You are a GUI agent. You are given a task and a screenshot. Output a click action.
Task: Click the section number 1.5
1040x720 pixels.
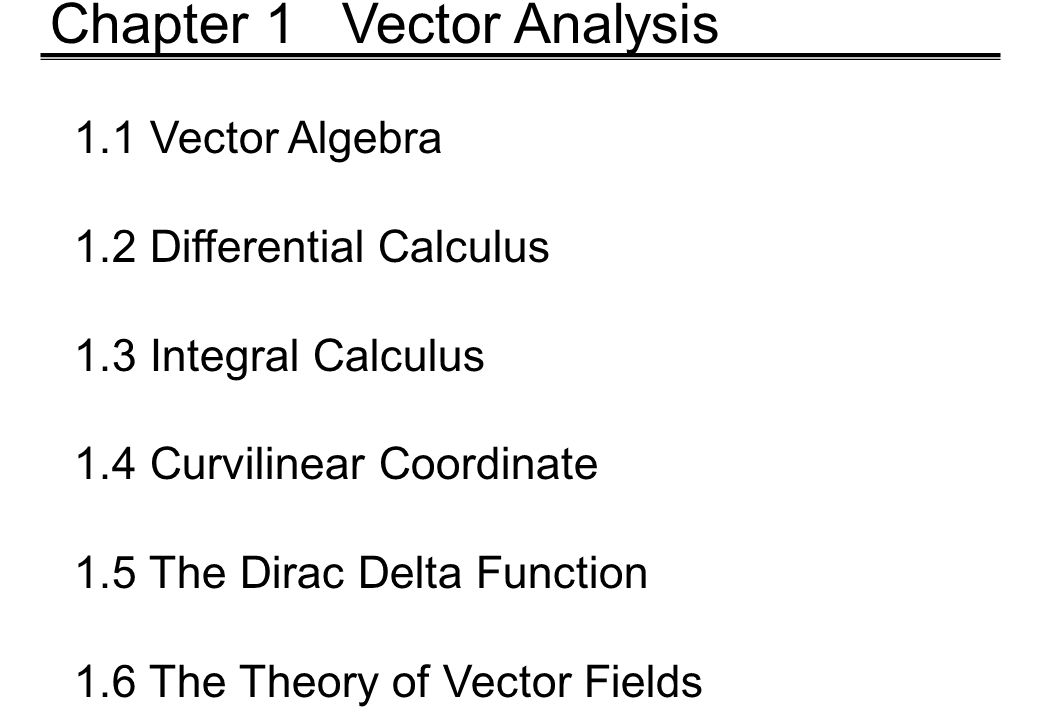point(105,573)
